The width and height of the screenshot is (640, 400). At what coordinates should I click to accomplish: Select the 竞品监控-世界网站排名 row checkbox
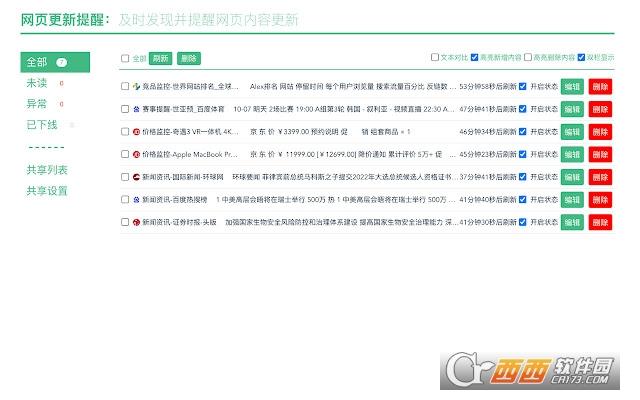[x=125, y=86]
